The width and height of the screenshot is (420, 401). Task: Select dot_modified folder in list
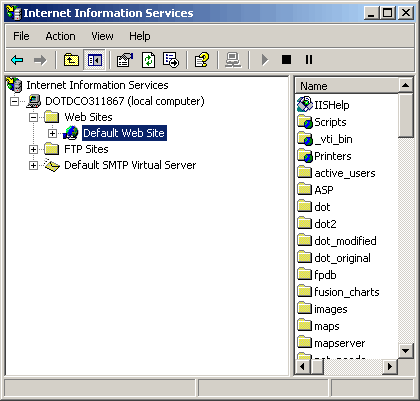(x=345, y=241)
